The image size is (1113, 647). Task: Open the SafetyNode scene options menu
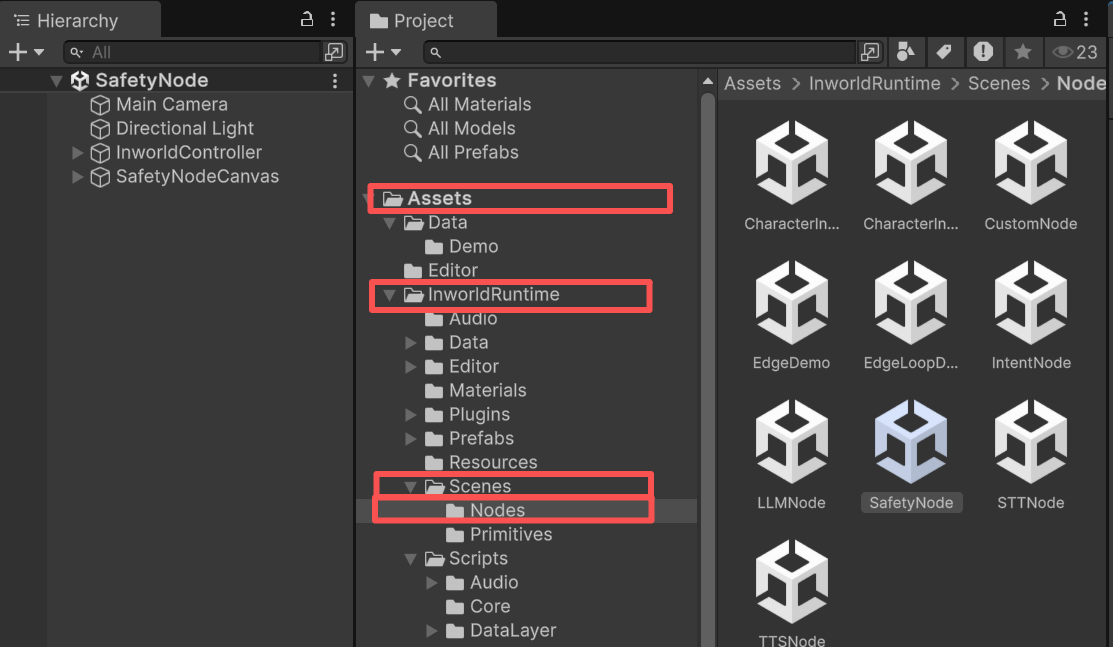(x=335, y=81)
